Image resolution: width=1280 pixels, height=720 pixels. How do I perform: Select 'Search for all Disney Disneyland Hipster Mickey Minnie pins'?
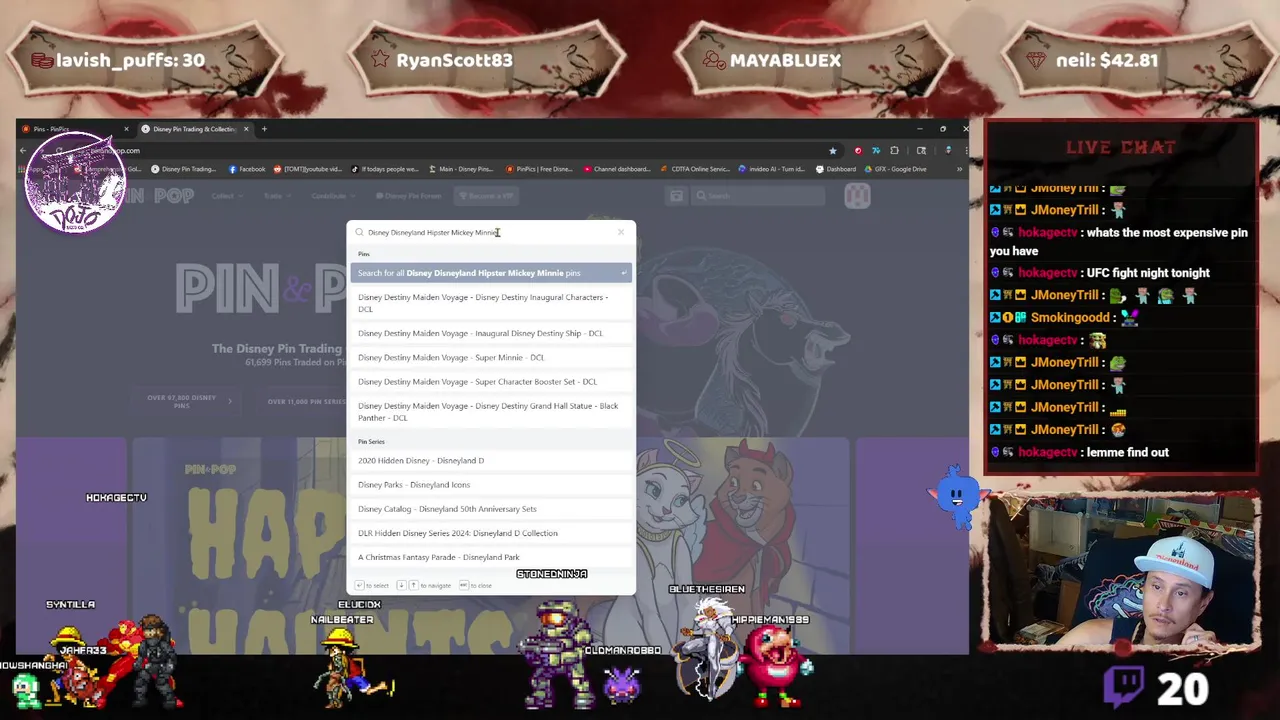(491, 273)
